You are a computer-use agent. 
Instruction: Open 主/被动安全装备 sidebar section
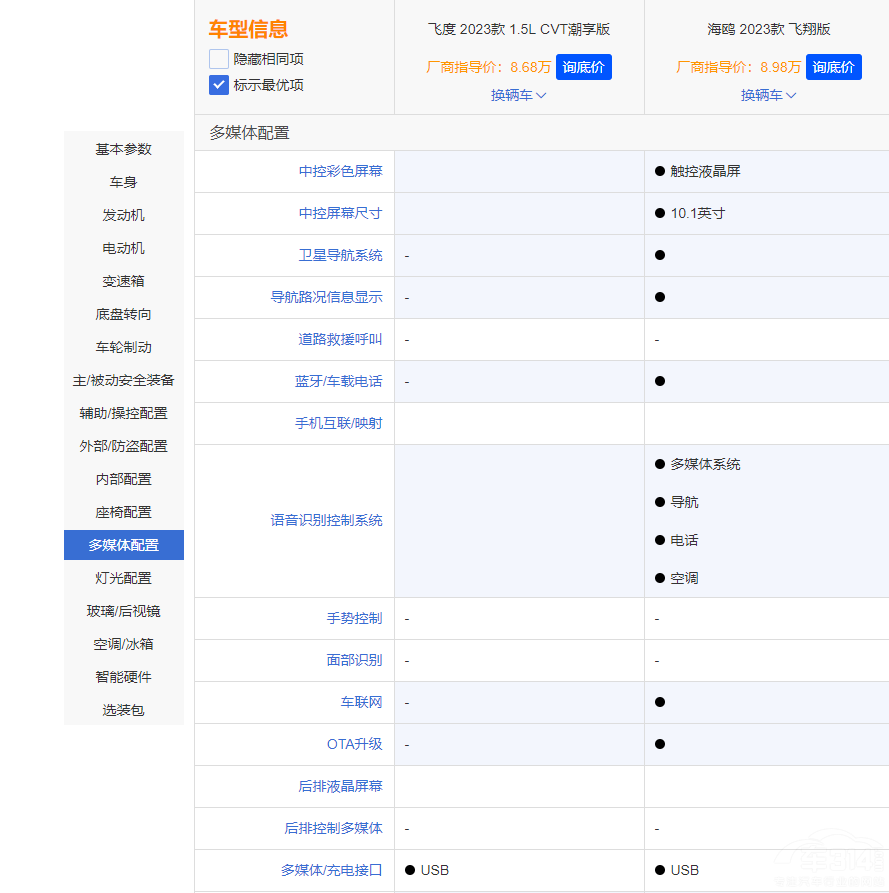124,380
